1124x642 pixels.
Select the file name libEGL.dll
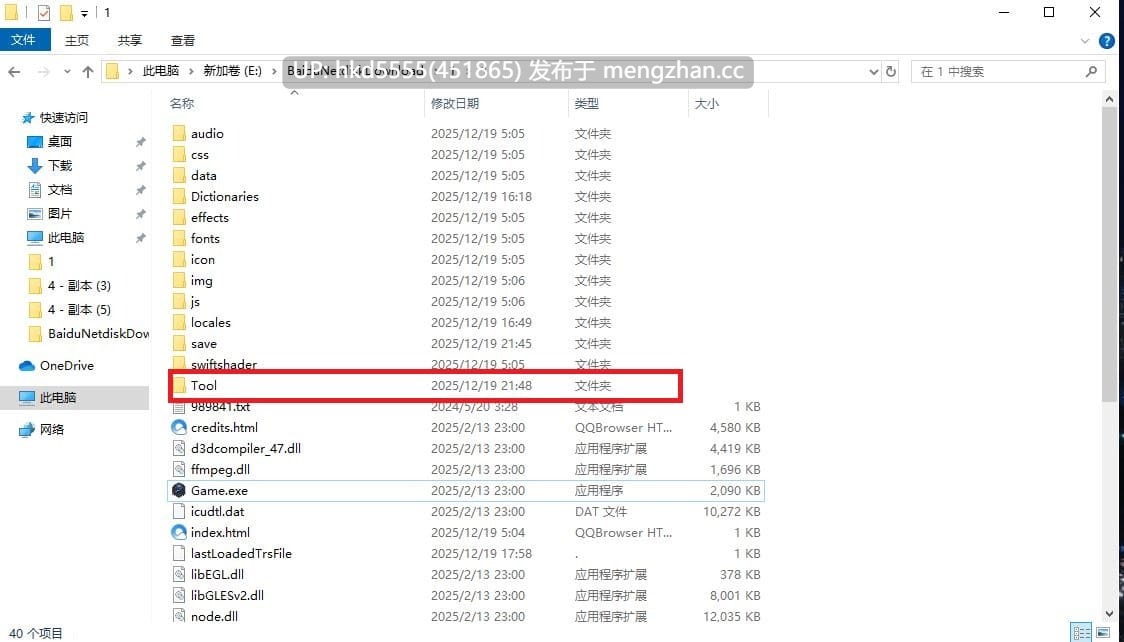(x=217, y=575)
